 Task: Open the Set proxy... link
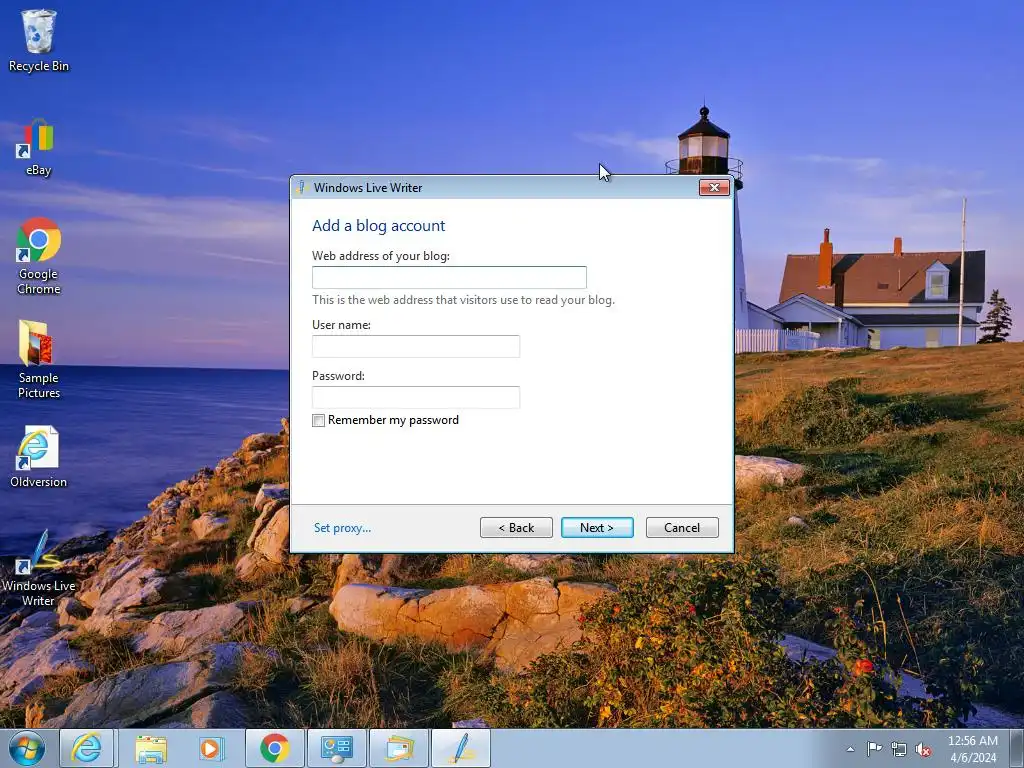point(342,528)
